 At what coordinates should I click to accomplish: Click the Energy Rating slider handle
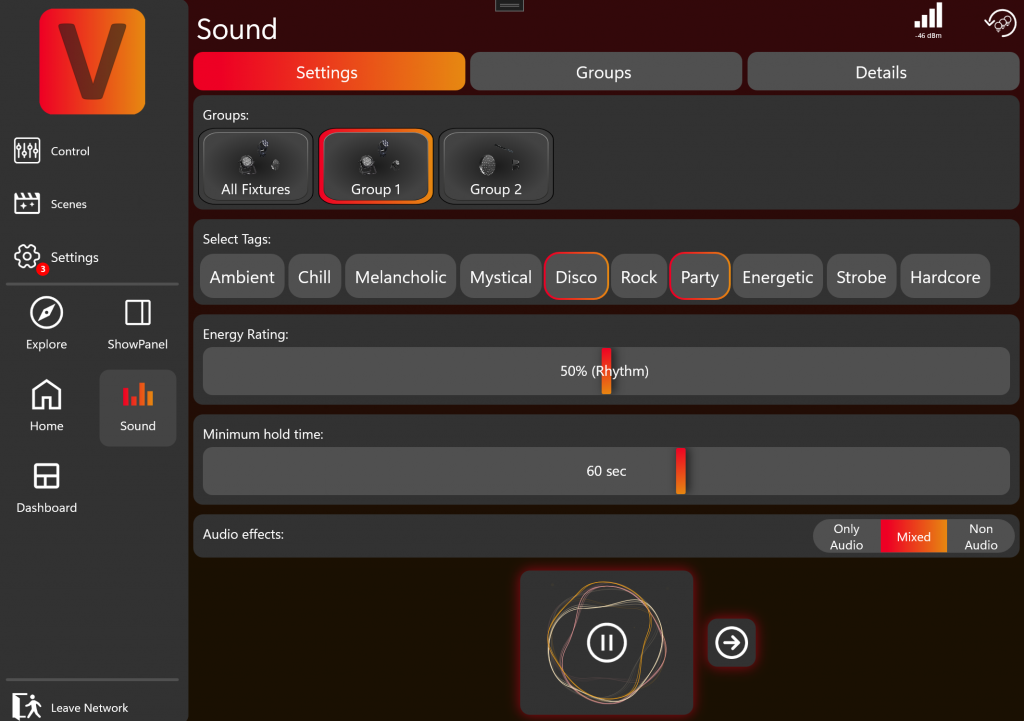606,371
